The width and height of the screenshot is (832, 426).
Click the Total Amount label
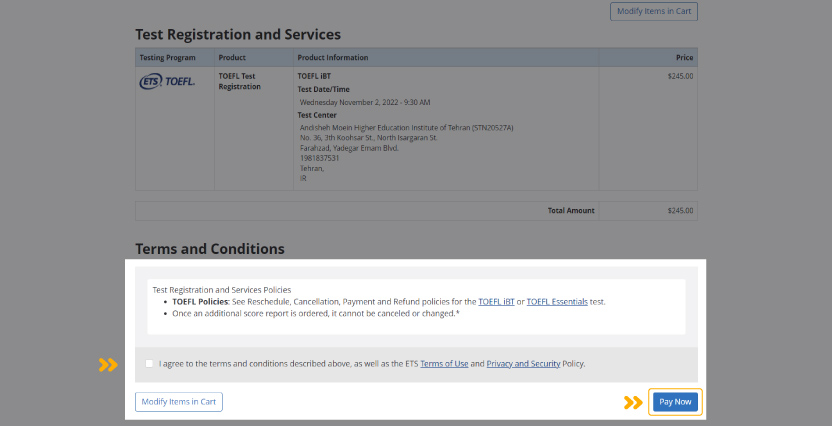tap(571, 211)
